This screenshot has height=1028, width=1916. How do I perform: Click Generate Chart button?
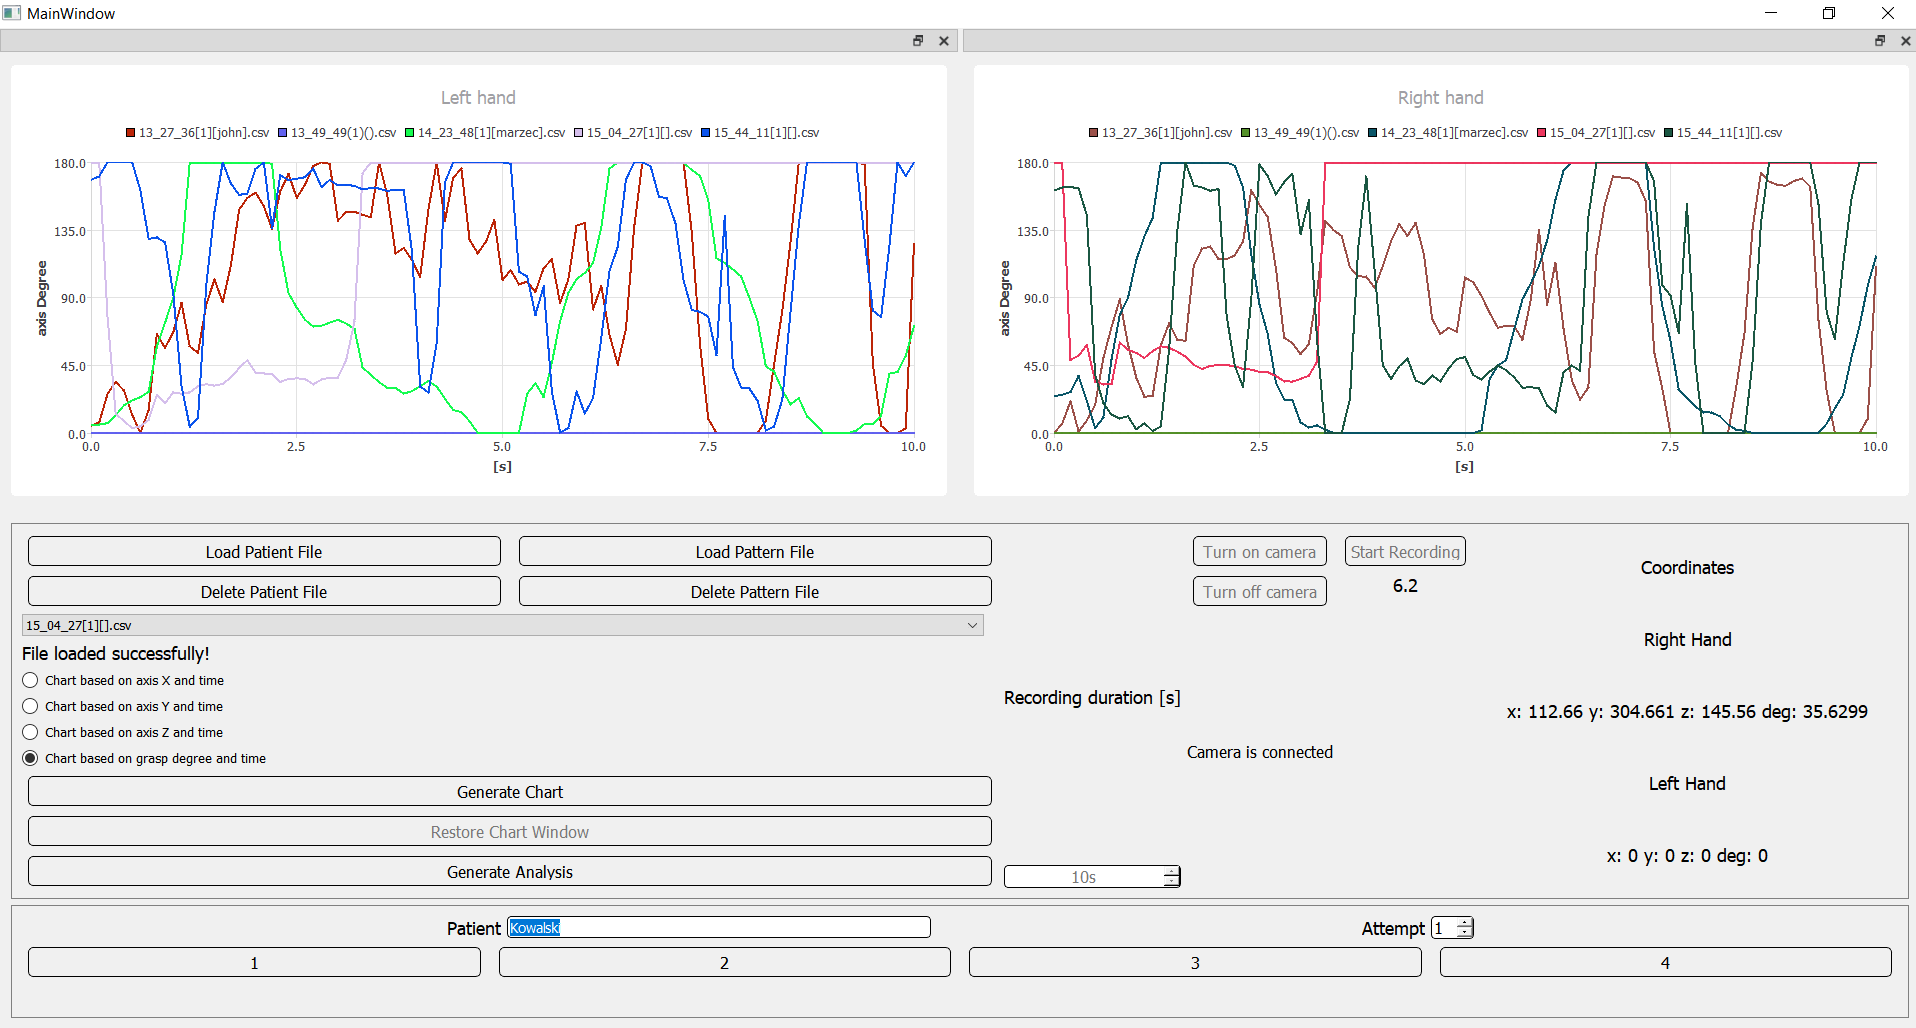[510, 792]
